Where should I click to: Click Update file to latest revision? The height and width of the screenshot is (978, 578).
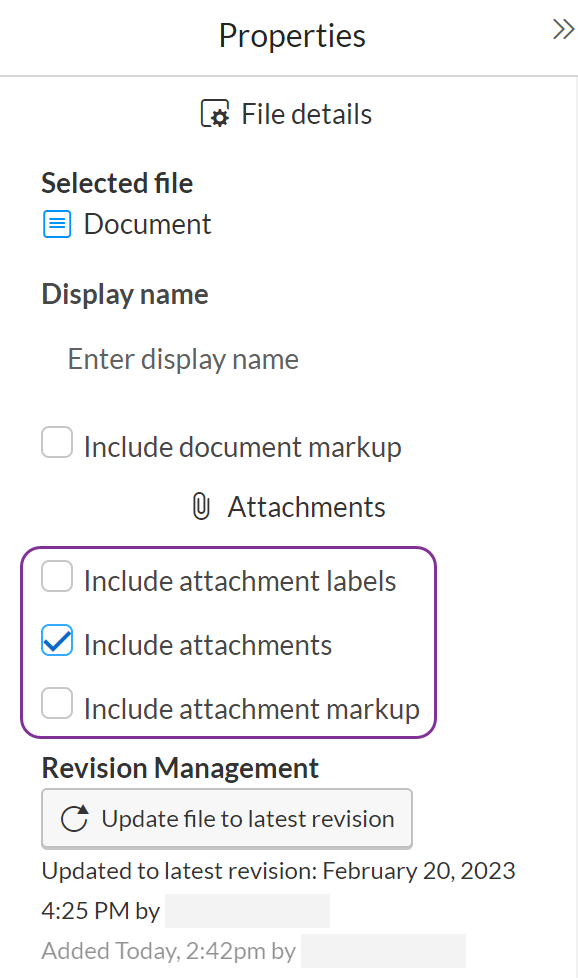(x=226, y=818)
